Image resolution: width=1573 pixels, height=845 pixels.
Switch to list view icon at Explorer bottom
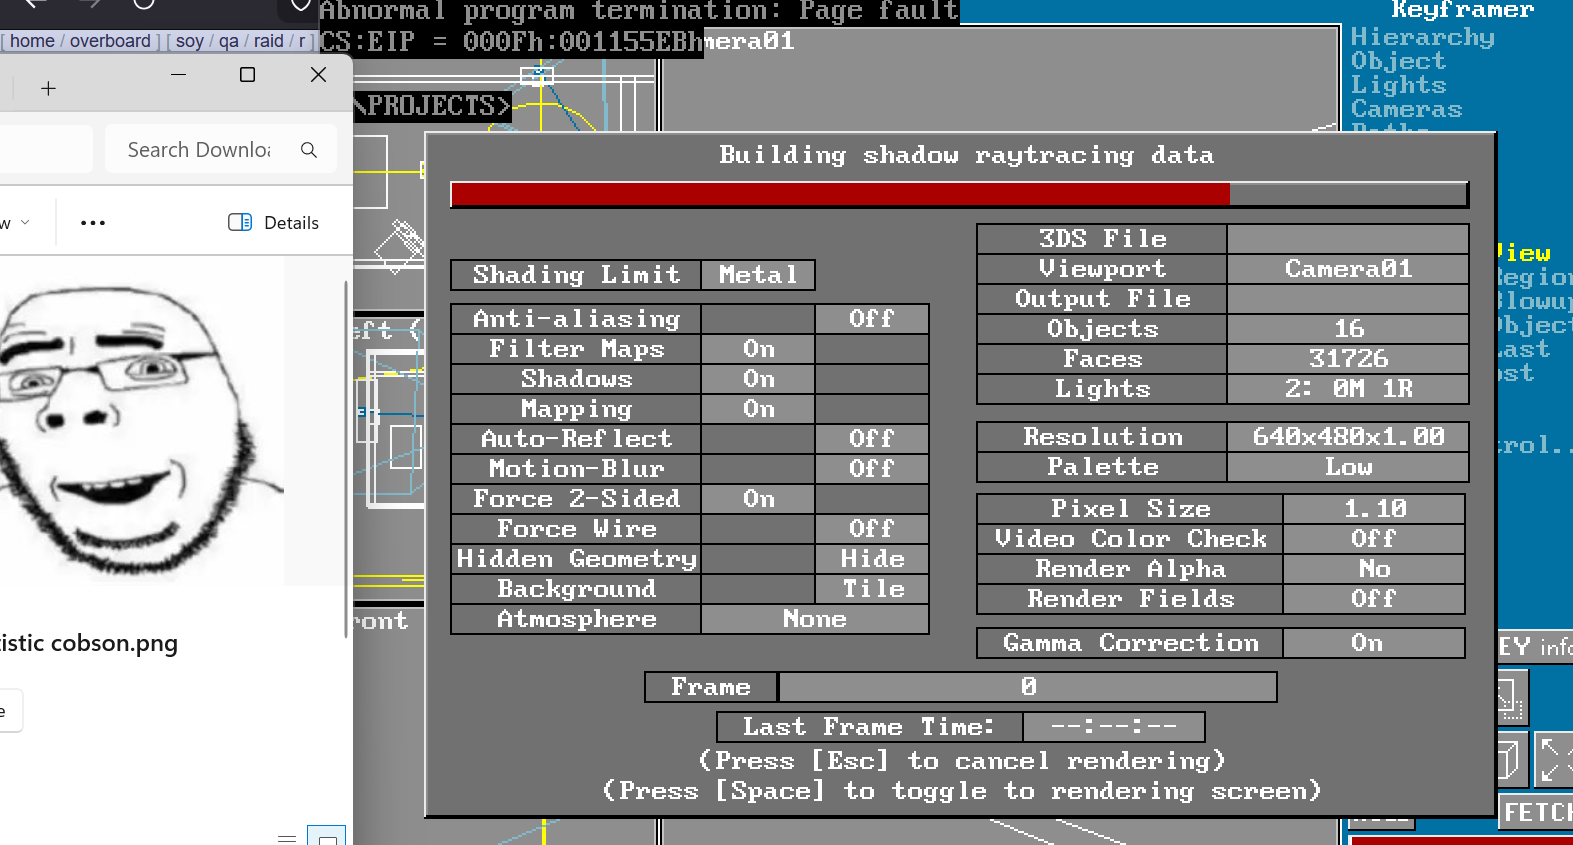287,837
